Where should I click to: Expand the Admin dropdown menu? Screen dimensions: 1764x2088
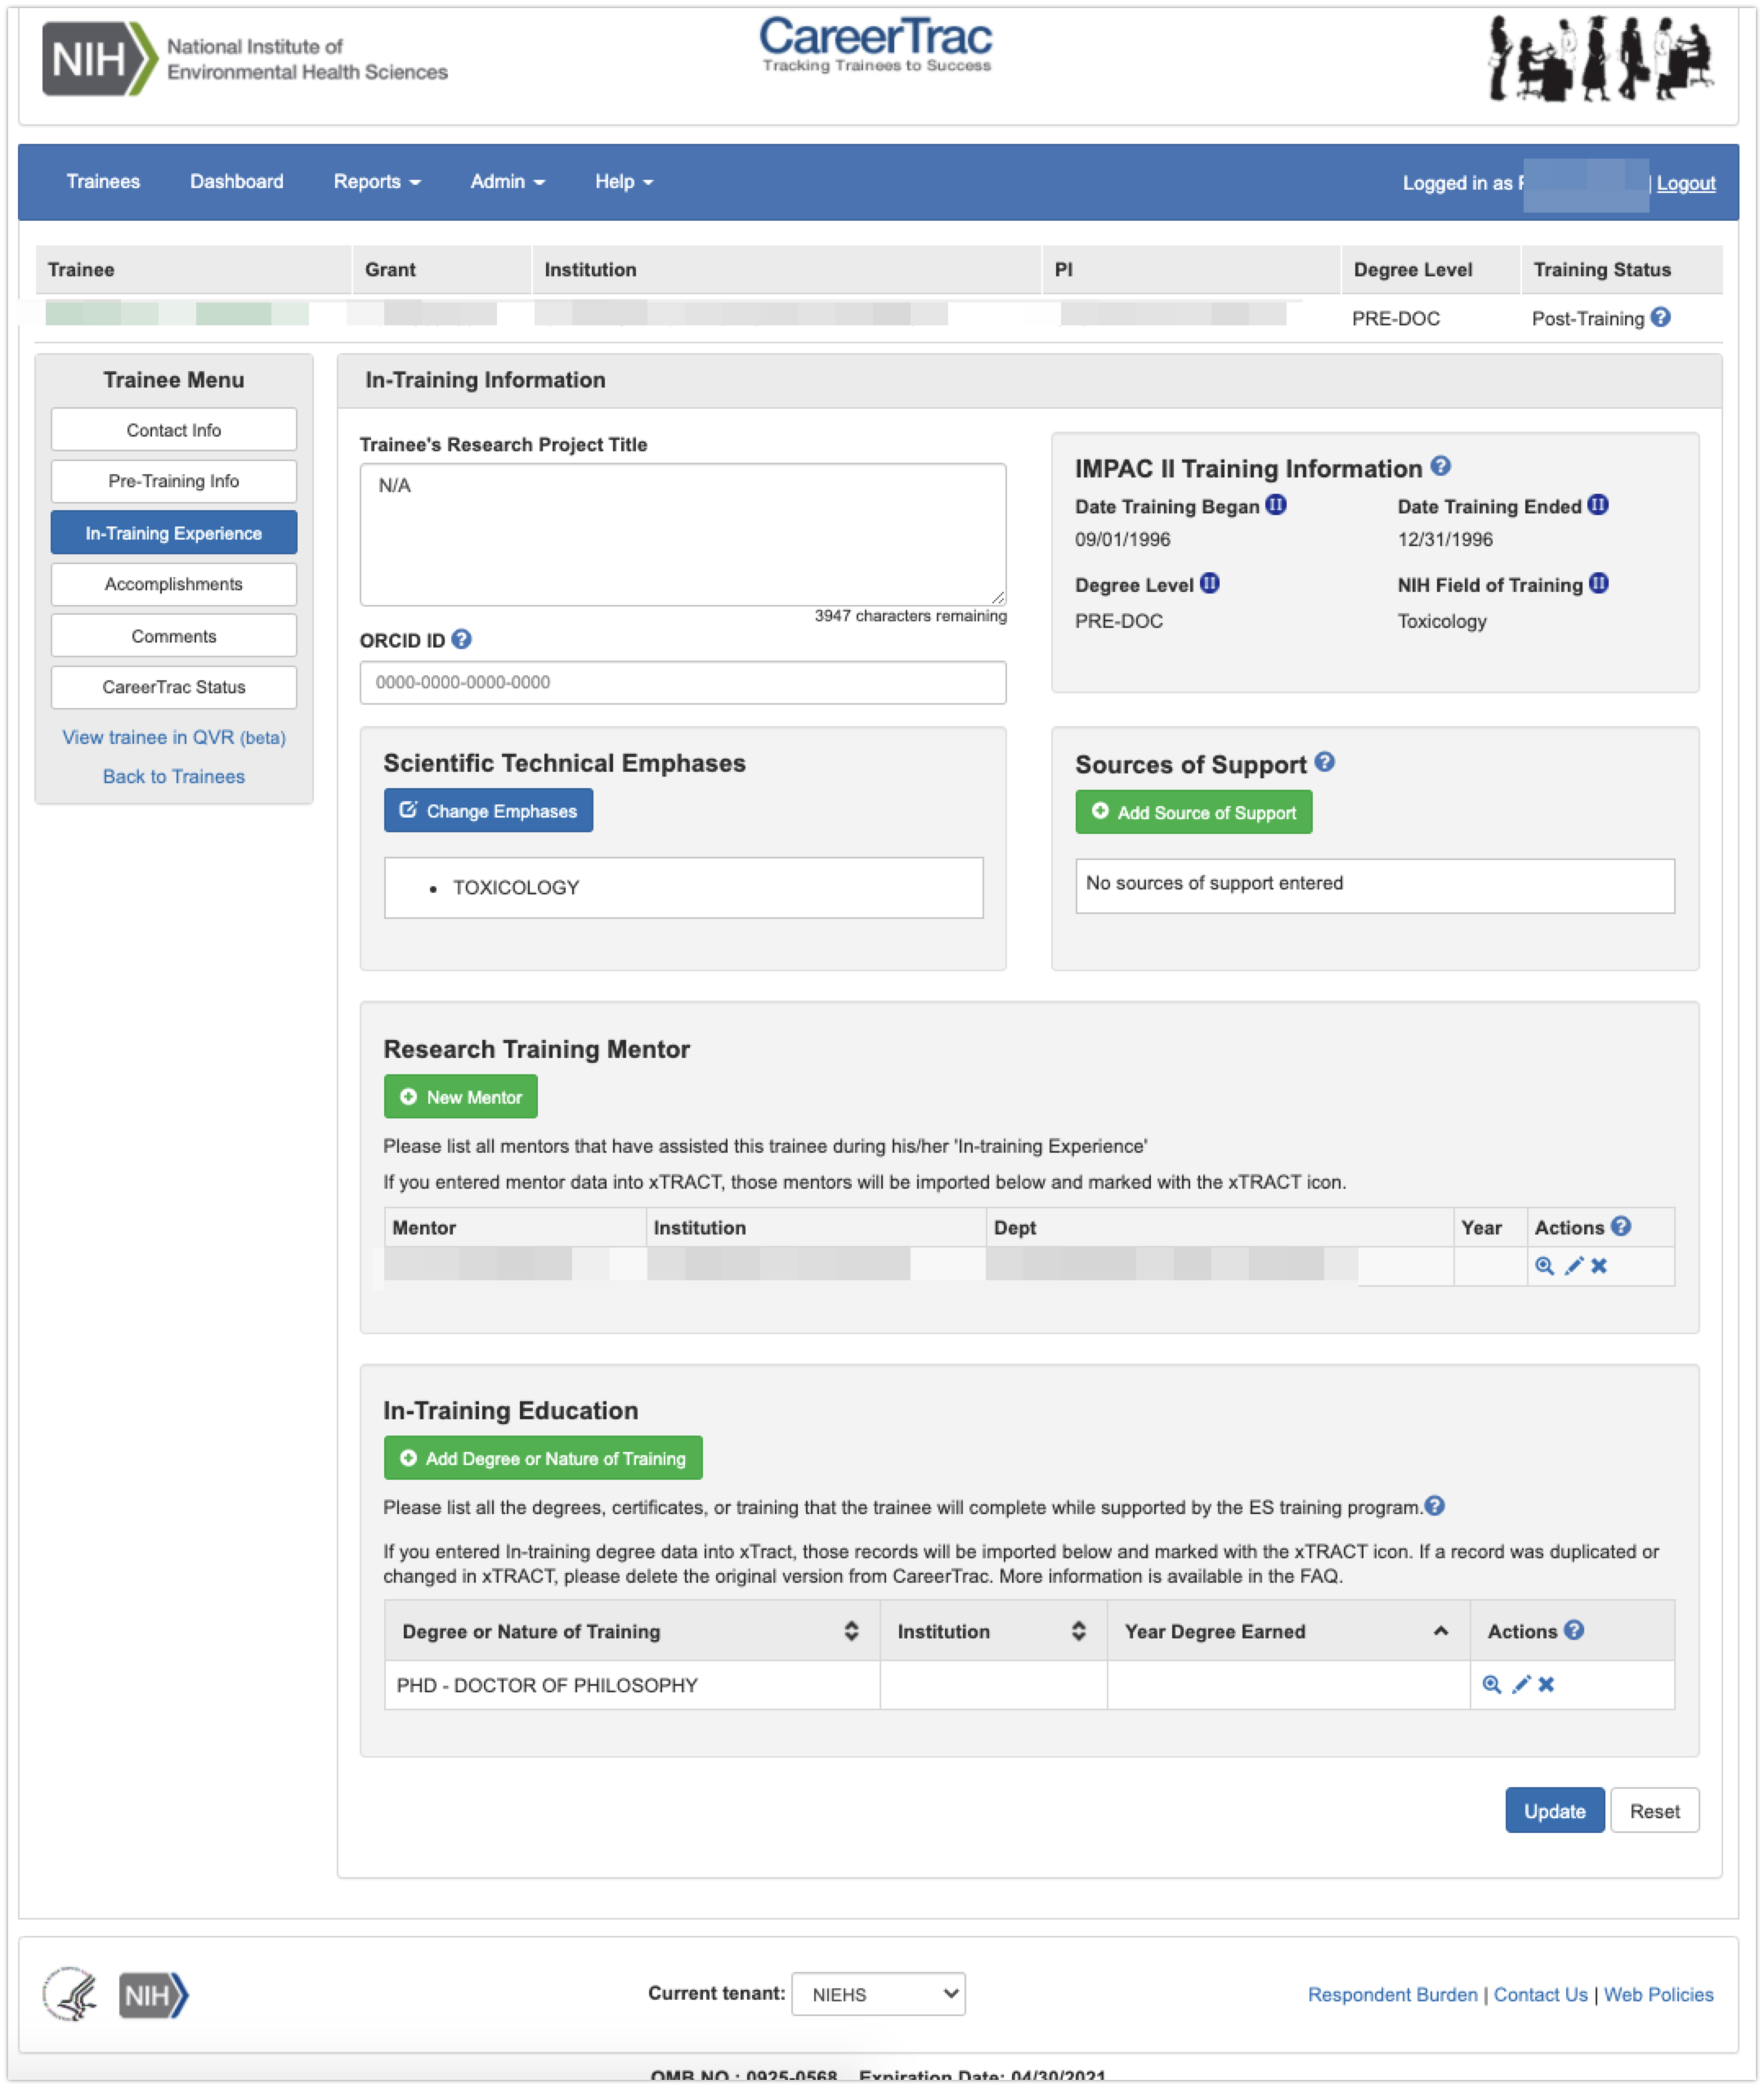tap(507, 182)
